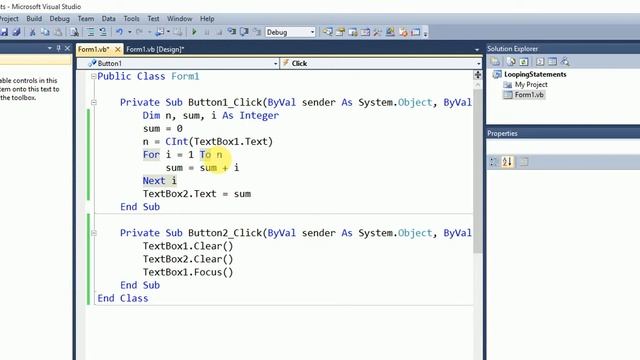
Task: Open the Object Browser toolbar icon
Action: tap(353, 32)
